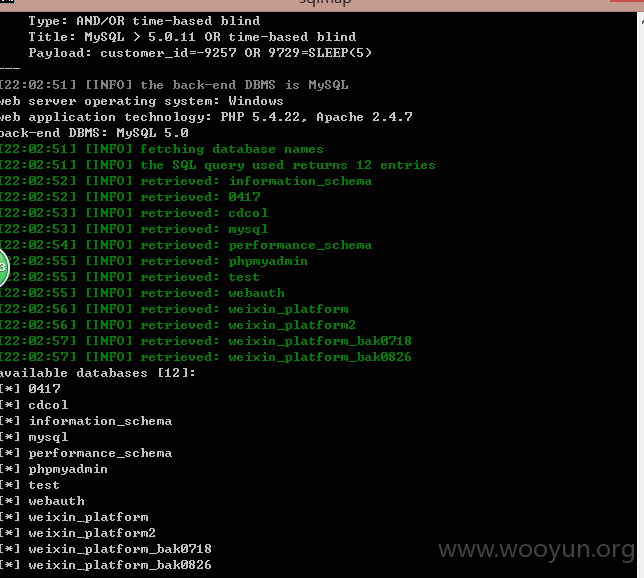Click the 'PHP 5.4.22, Apache 2.4.7' technology line
The height and width of the screenshot is (578, 644).
pyautogui.click(x=206, y=117)
